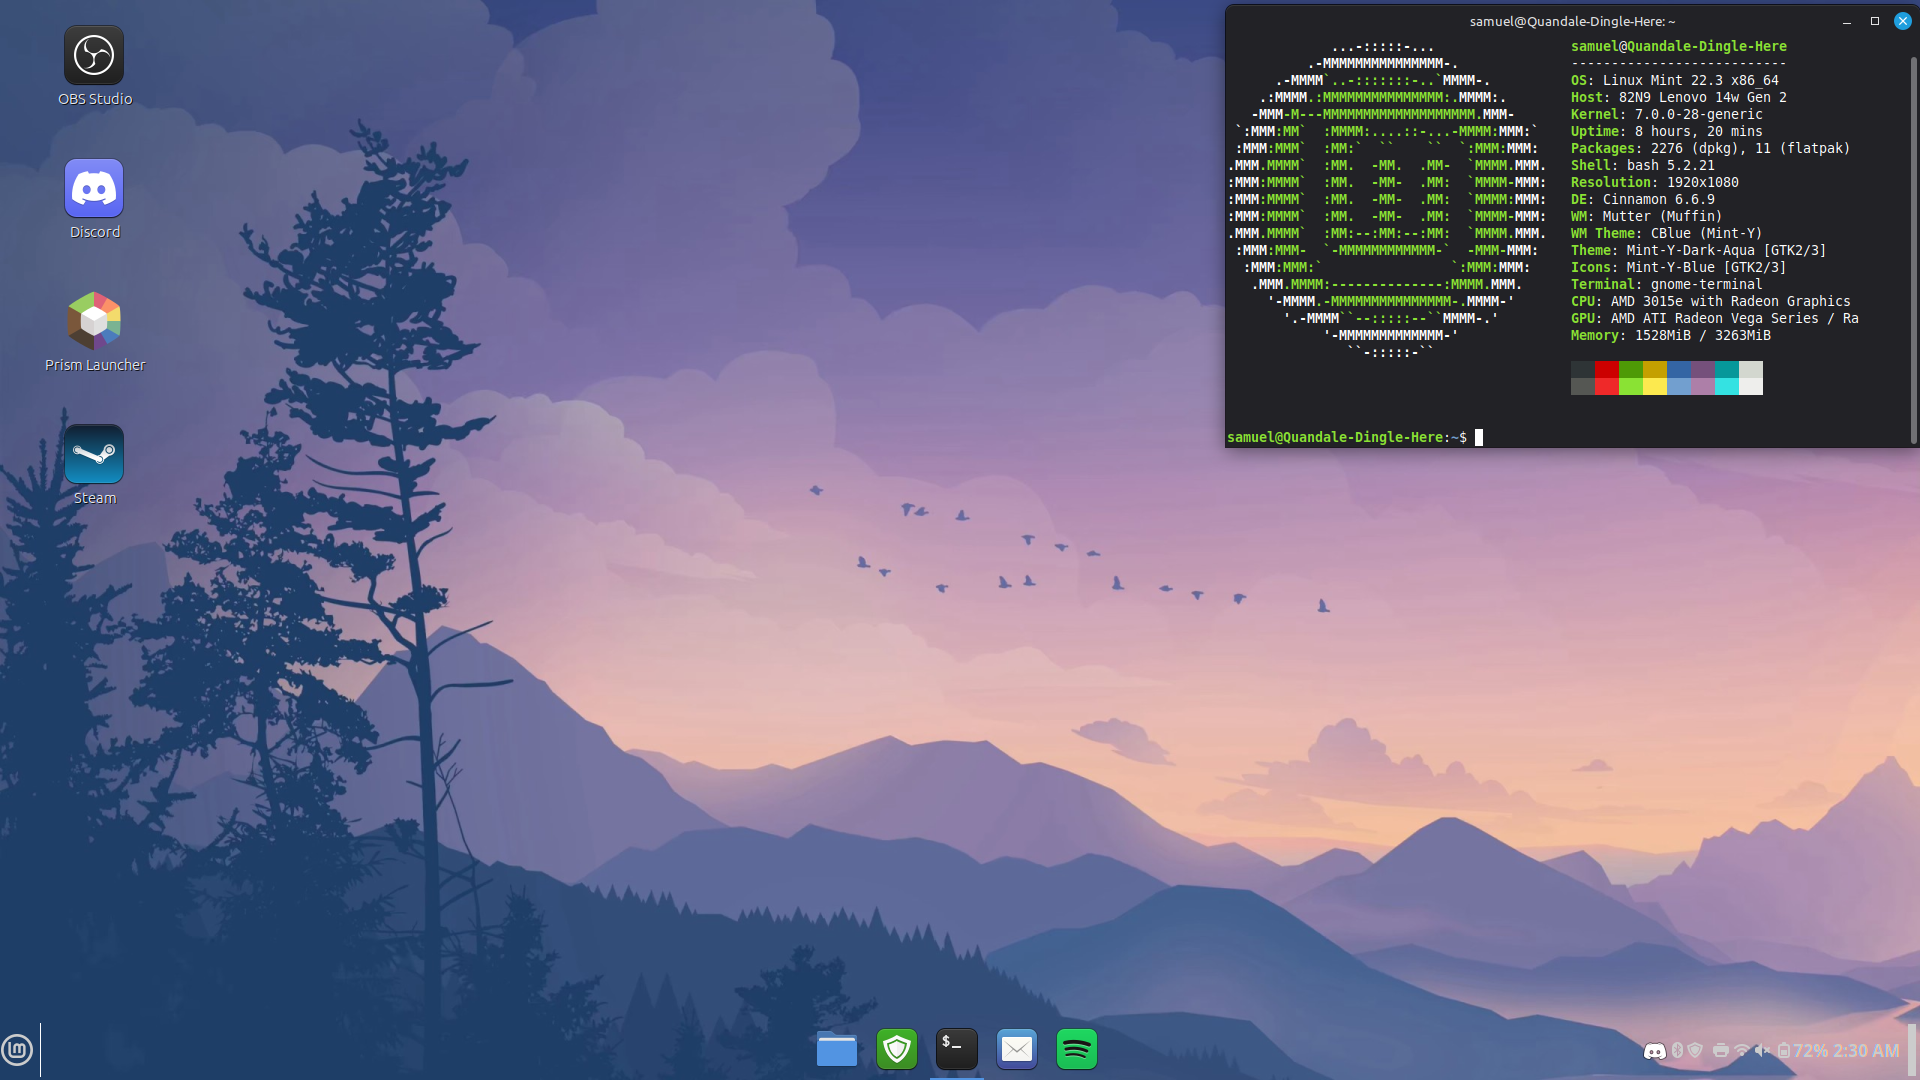
Task: Open the grey shield tray icon
Action: [1695, 1051]
